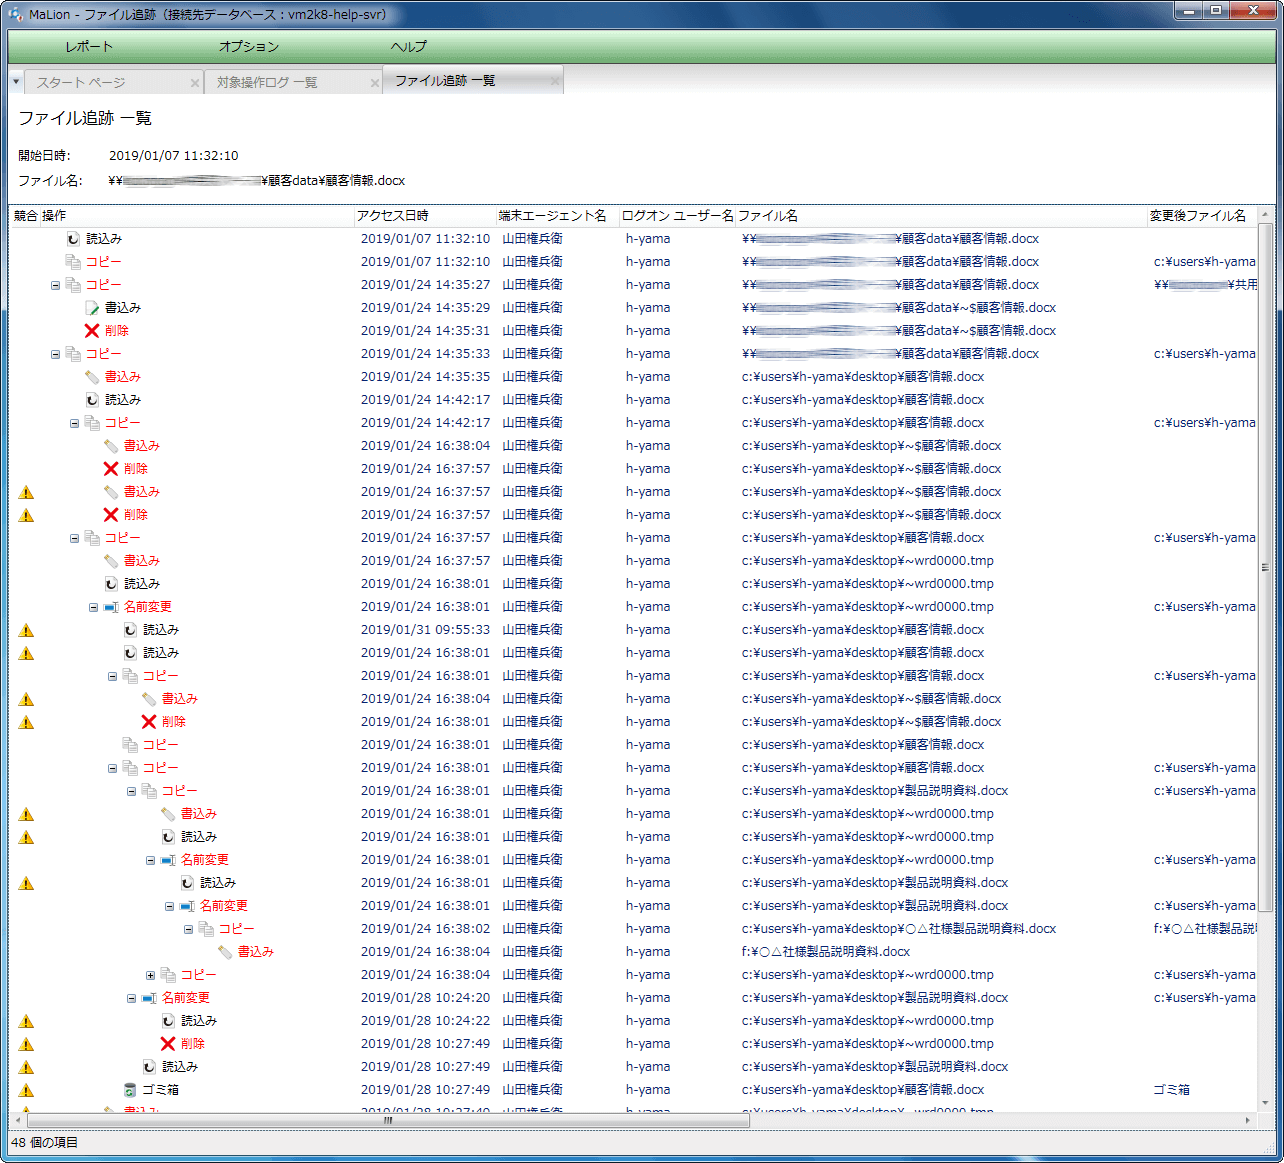Screen dimensions: 1284x1163
Task: Click the red X 削除 icon at 14:35:31
Action: pyautogui.click(x=92, y=331)
